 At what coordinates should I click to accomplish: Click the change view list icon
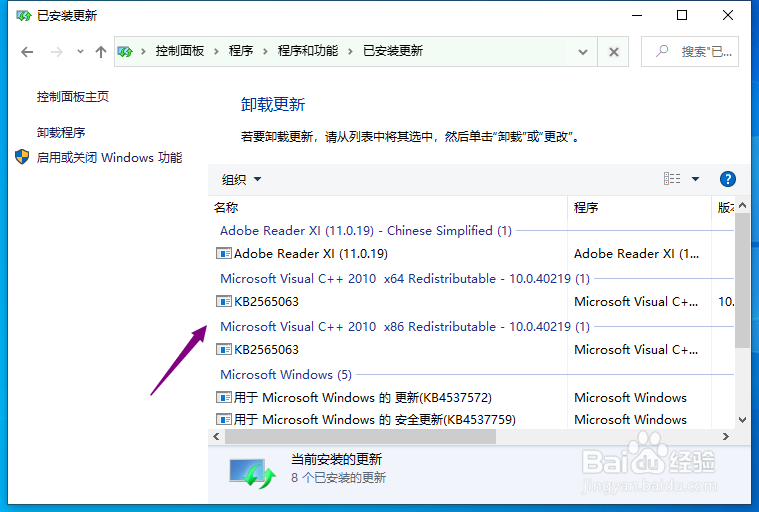pos(672,179)
